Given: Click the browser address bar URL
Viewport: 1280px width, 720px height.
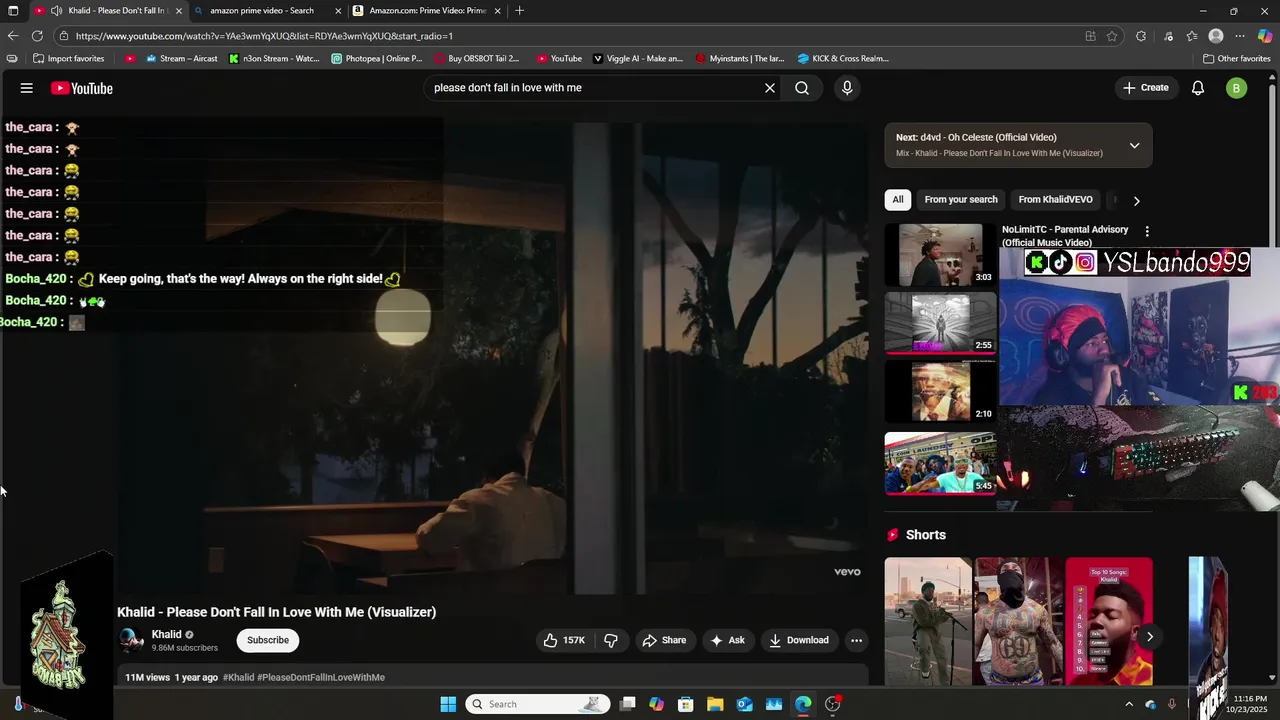Looking at the screenshot, I should tap(264, 36).
